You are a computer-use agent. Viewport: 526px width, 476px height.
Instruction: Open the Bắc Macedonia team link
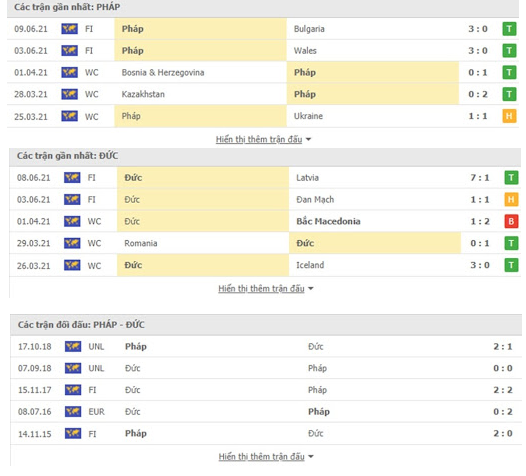click(328, 221)
